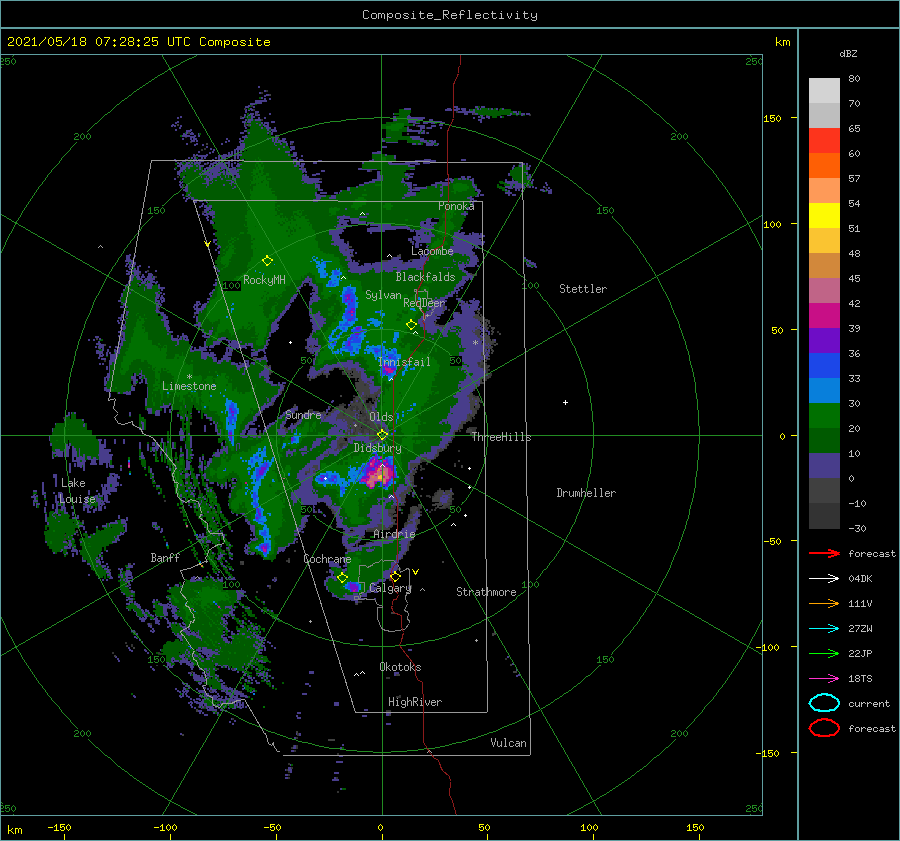Click the 2021/05/18 07:28:25 UTC timestamp
900x841 pixels.
[x=138, y=42]
